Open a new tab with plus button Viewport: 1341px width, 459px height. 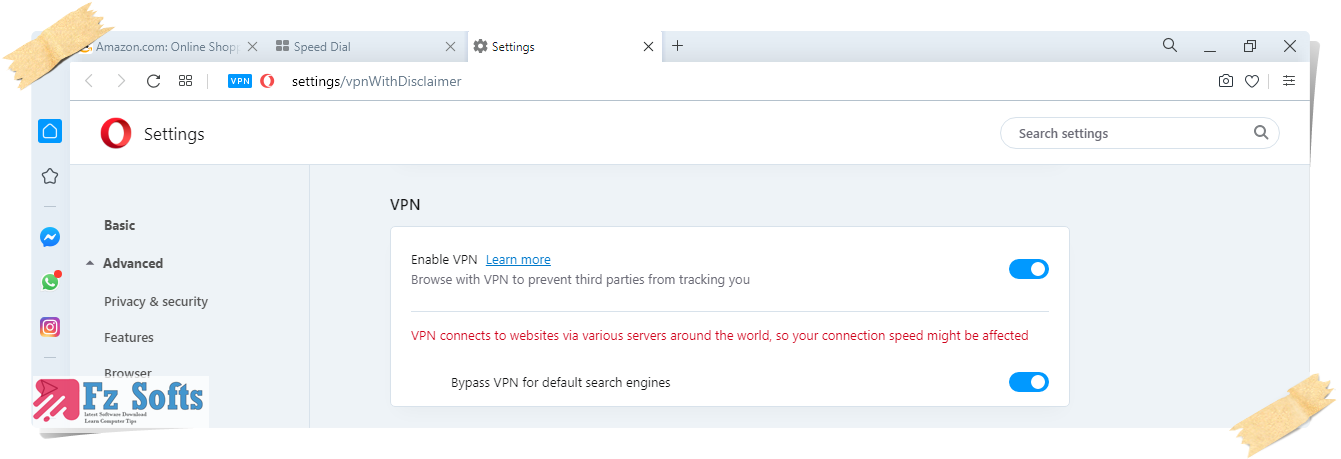(x=677, y=46)
